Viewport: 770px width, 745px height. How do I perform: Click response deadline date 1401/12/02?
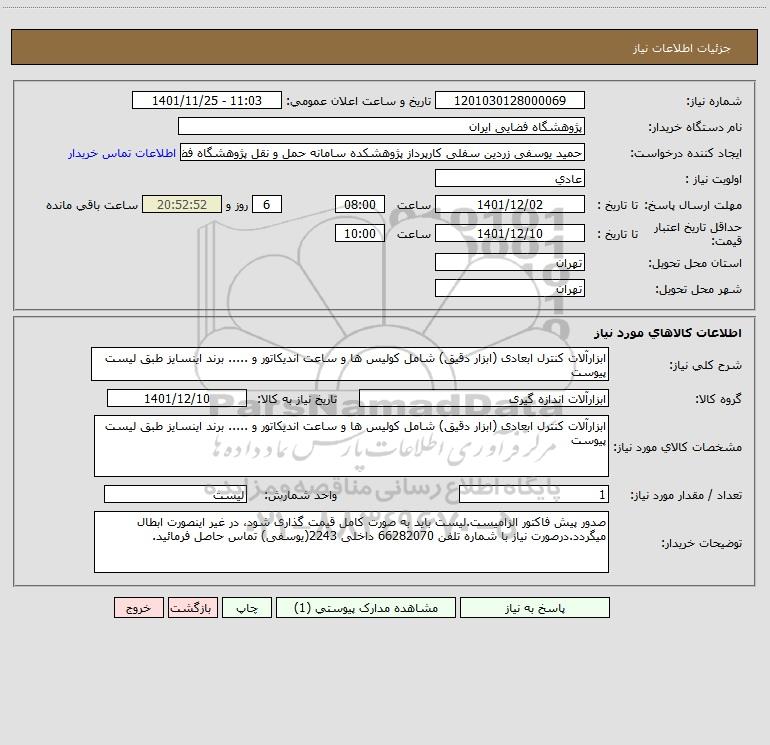click(x=510, y=204)
